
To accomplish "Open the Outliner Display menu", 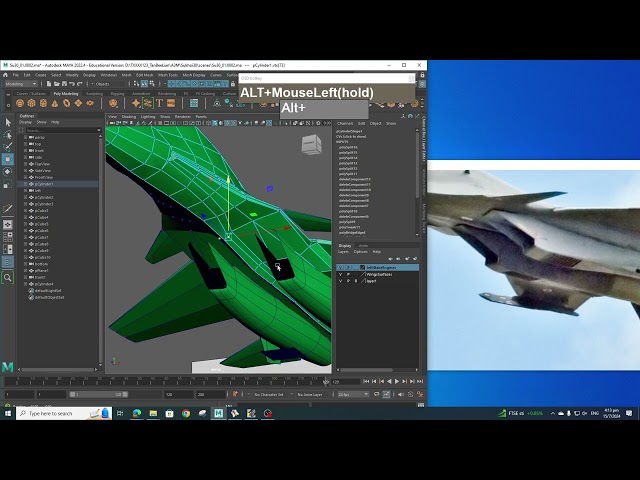I will pyautogui.click(x=25, y=122).
